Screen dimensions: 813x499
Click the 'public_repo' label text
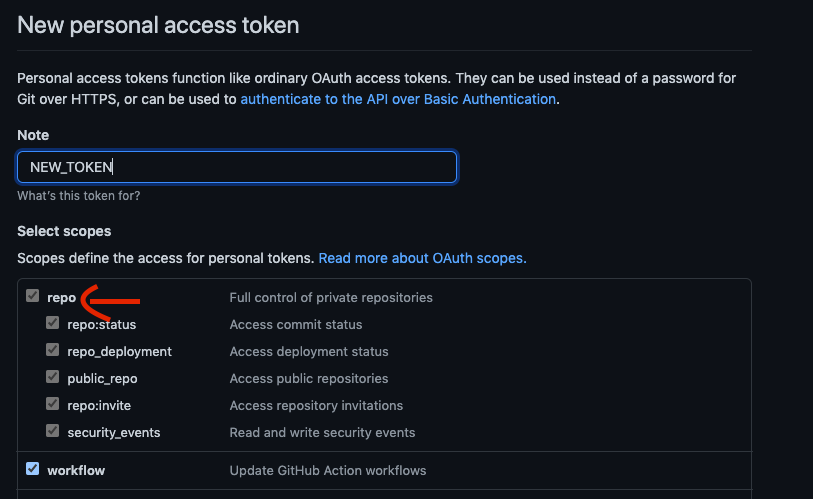[x=102, y=378]
